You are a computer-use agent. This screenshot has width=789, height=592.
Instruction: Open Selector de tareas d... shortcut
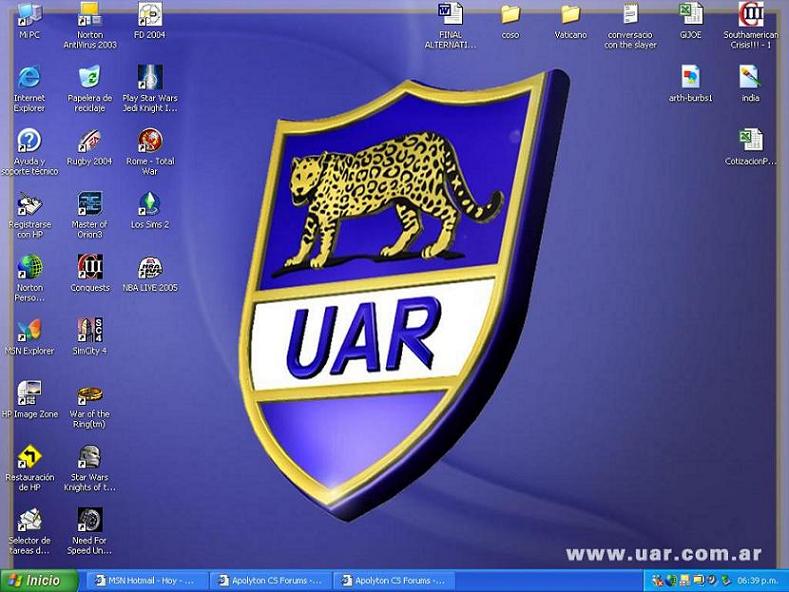click(29, 531)
